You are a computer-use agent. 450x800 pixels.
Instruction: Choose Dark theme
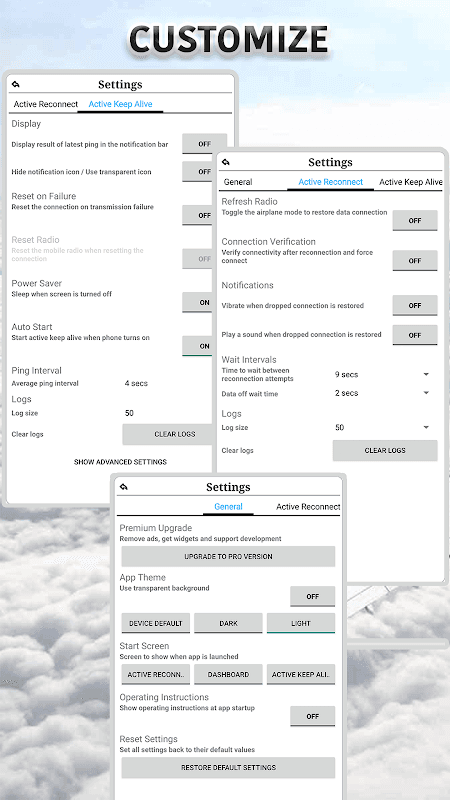228,623
